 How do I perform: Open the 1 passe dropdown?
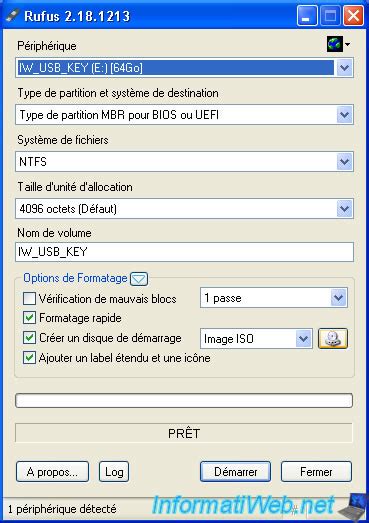click(274, 298)
